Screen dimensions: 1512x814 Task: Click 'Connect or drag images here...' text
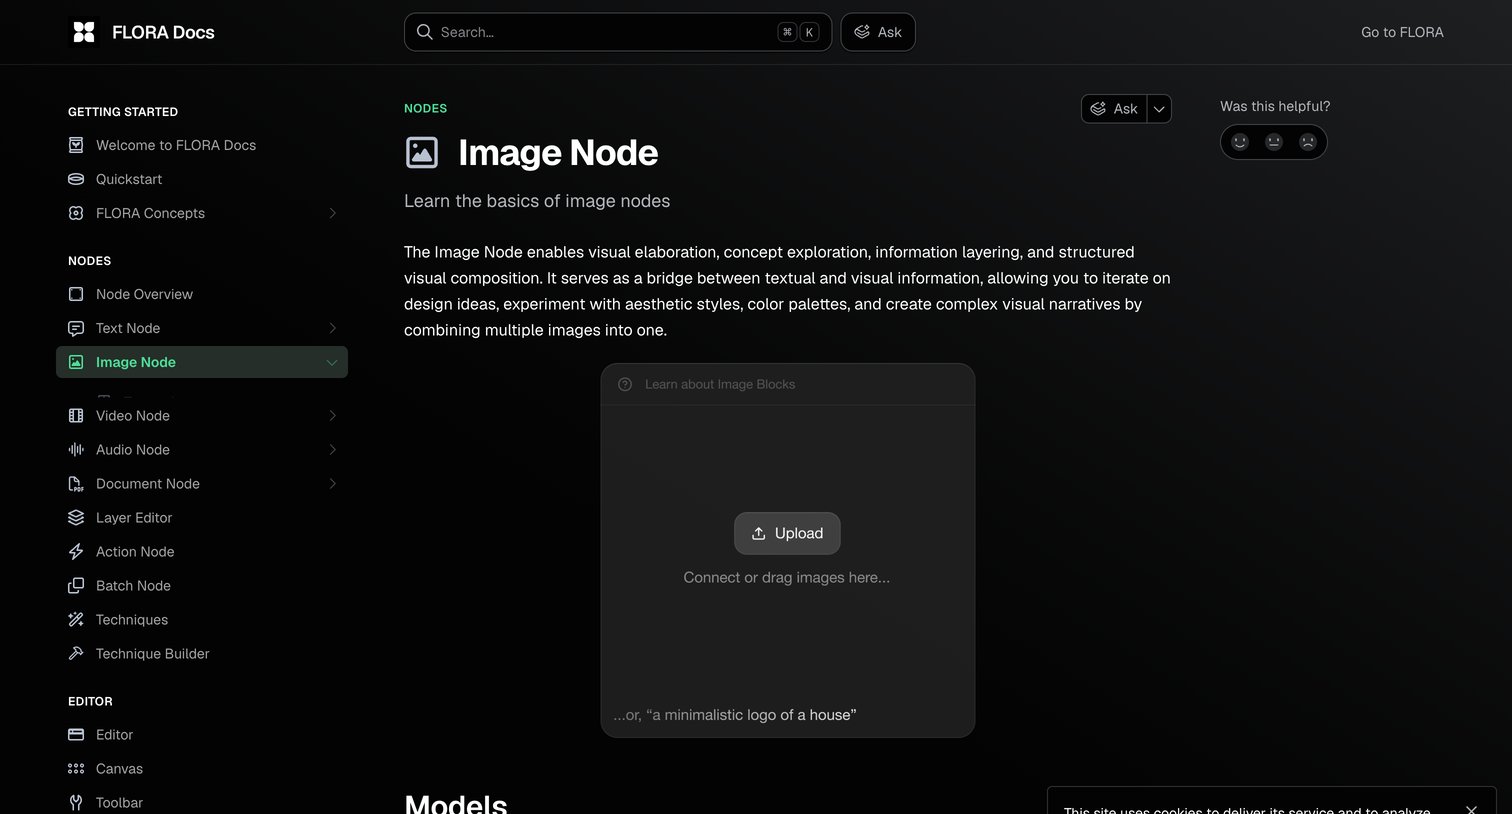787,577
